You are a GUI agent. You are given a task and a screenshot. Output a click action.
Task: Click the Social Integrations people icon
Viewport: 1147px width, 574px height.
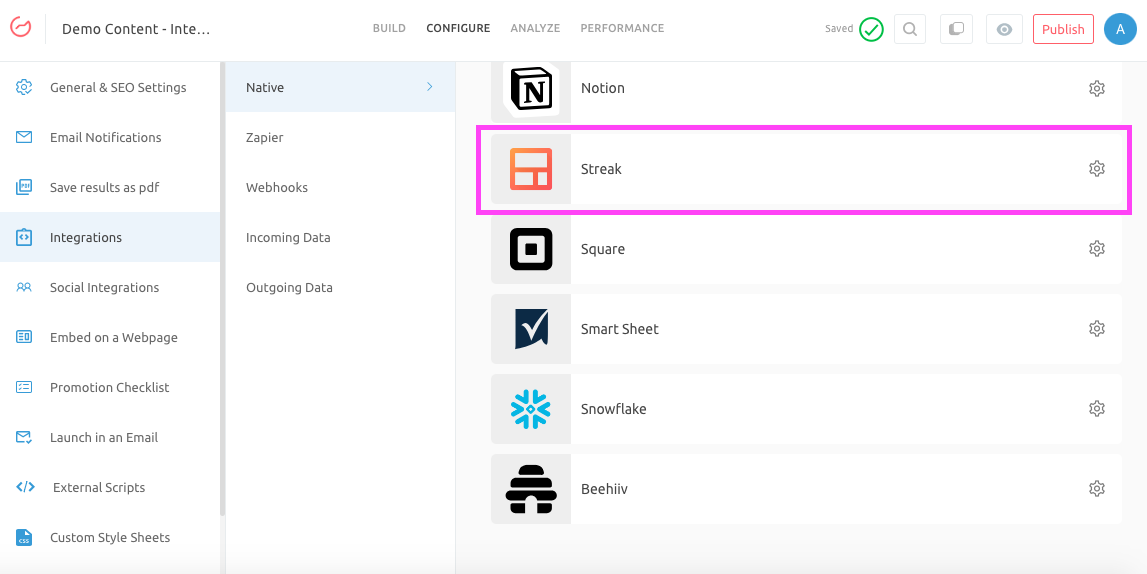pyautogui.click(x=24, y=287)
